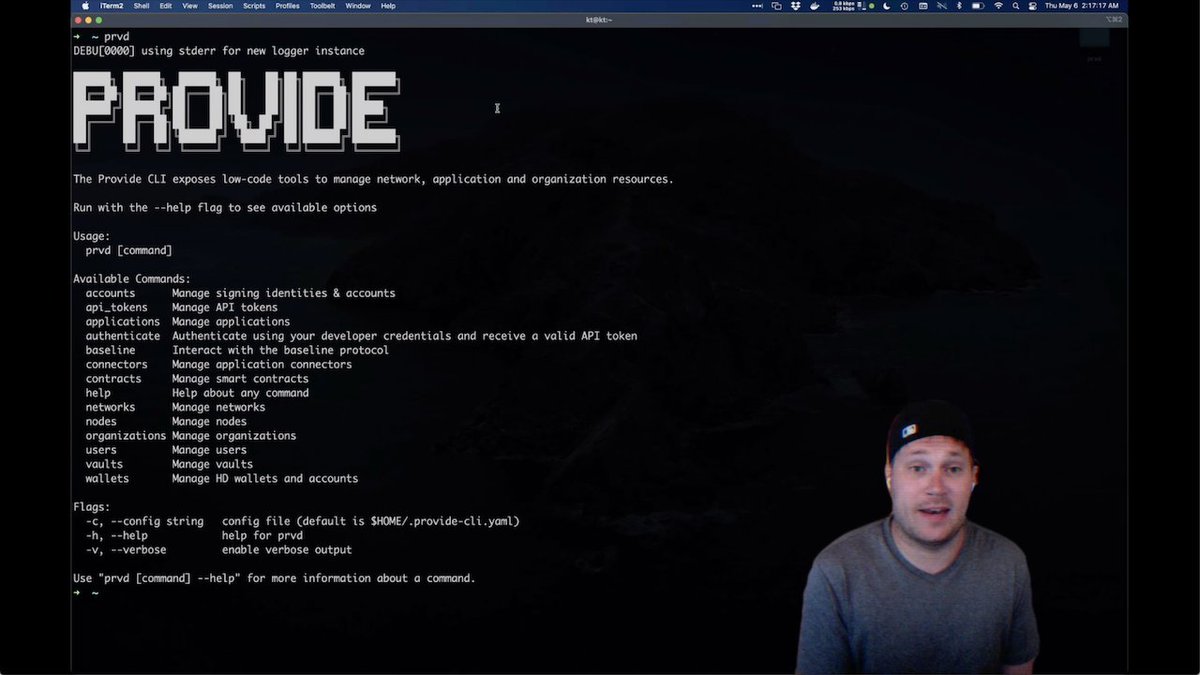
Task: Open the Edit menu
Action: coord(166,6)
